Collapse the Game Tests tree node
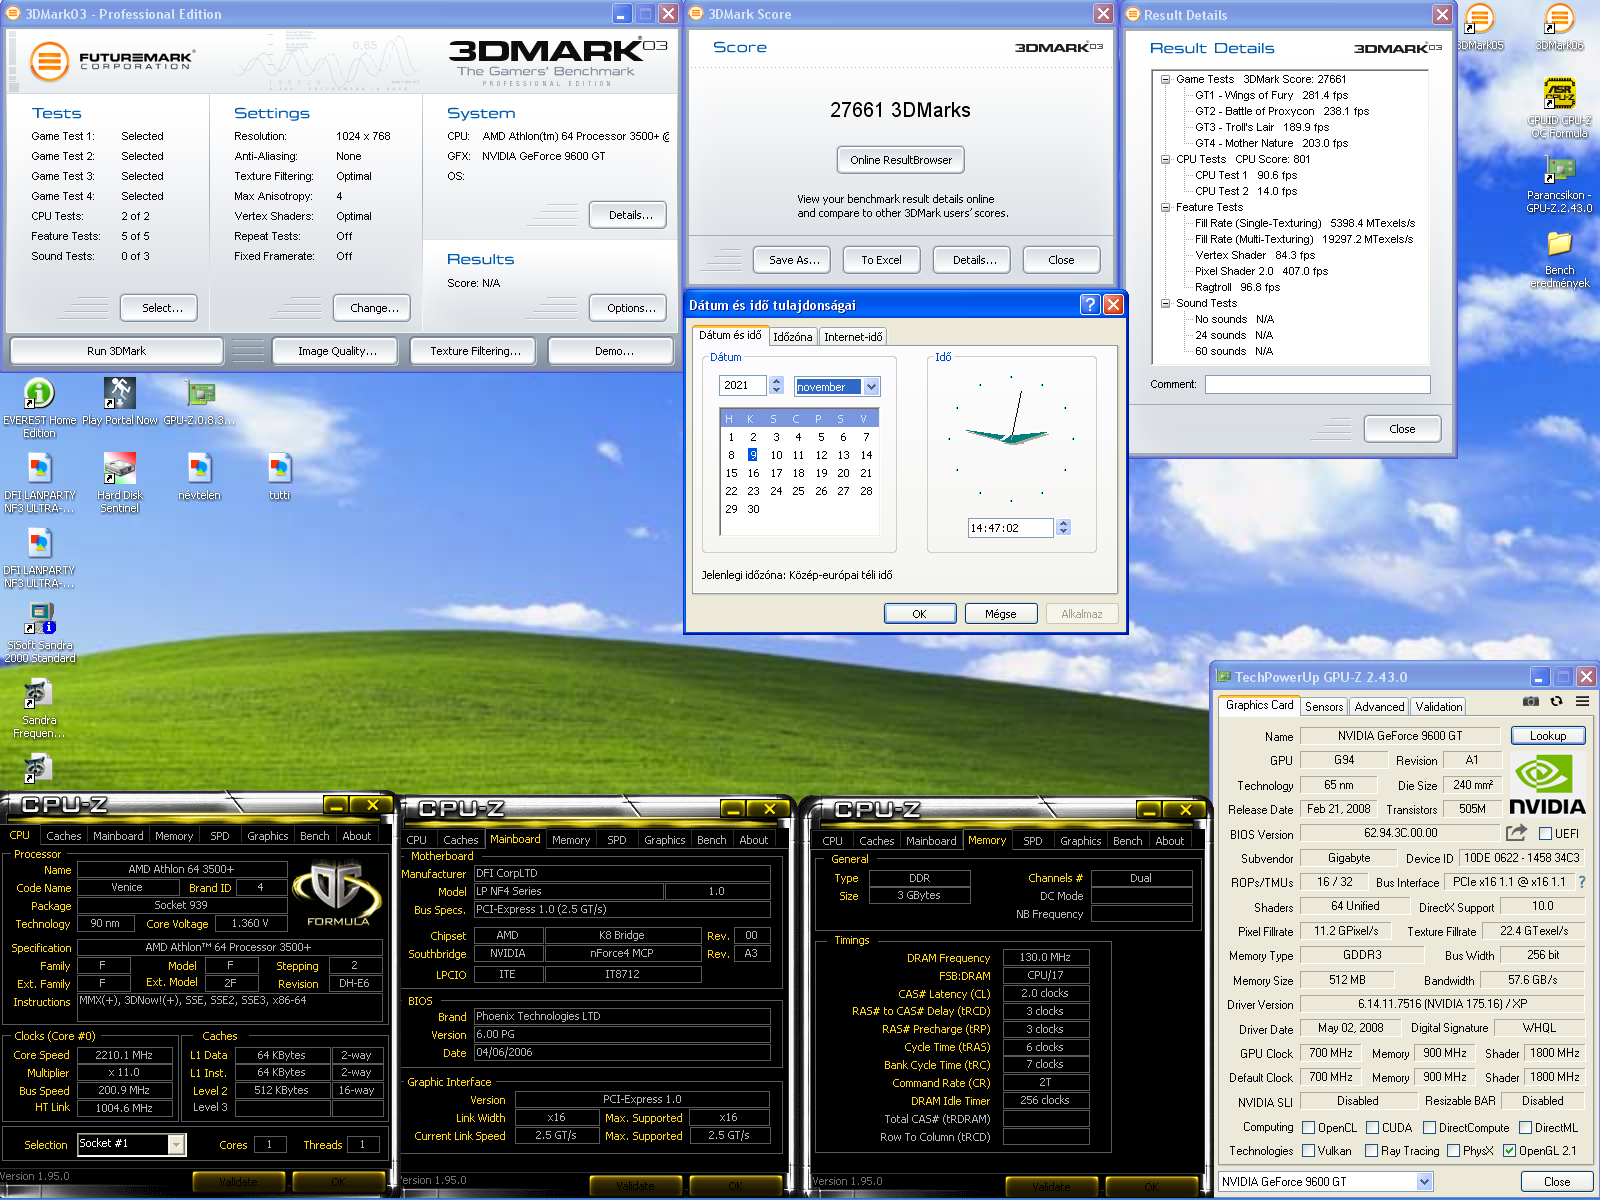Image resolution: width=1600 pixels, height=1200 pixels. pos(1165,79)
